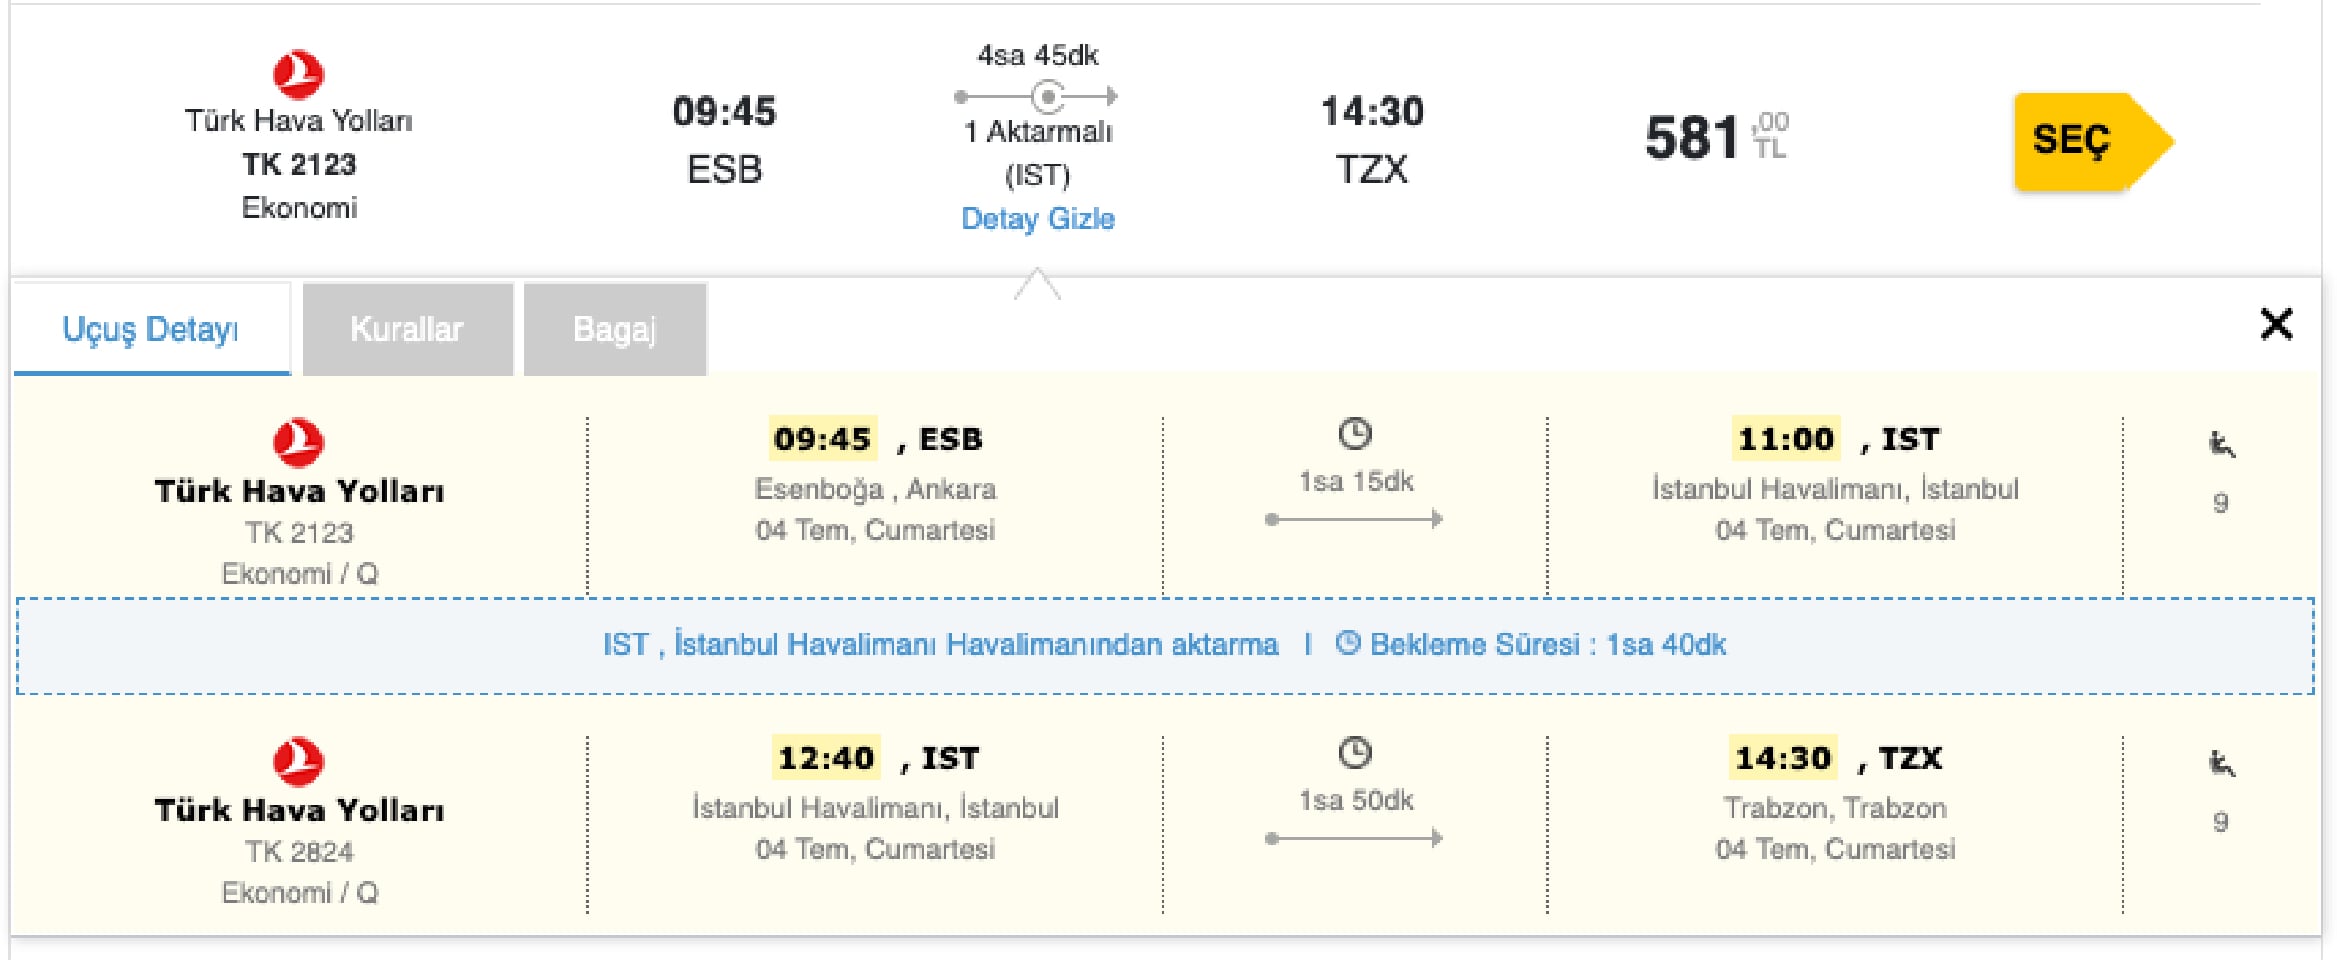
Task: Click the seat icon for ESB-IST segment
Action: click(x=2221, y=444)
